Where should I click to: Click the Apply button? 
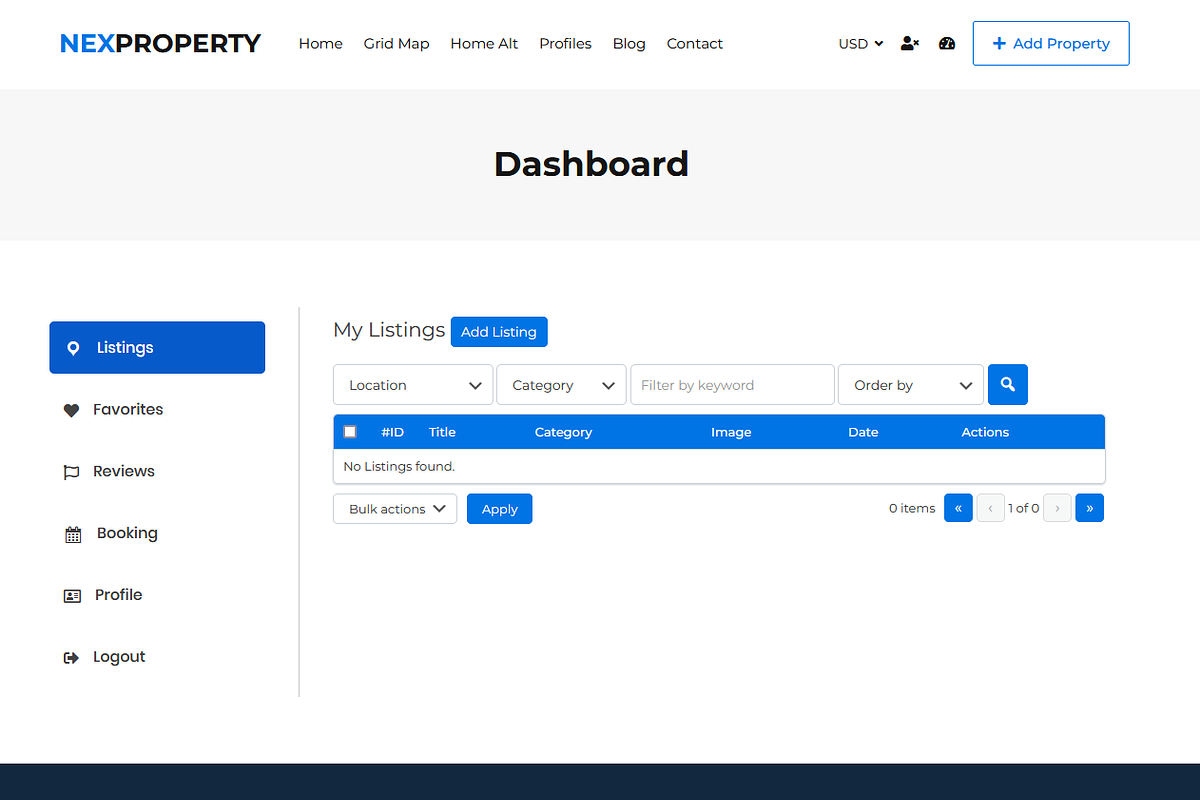click(500, 509)
